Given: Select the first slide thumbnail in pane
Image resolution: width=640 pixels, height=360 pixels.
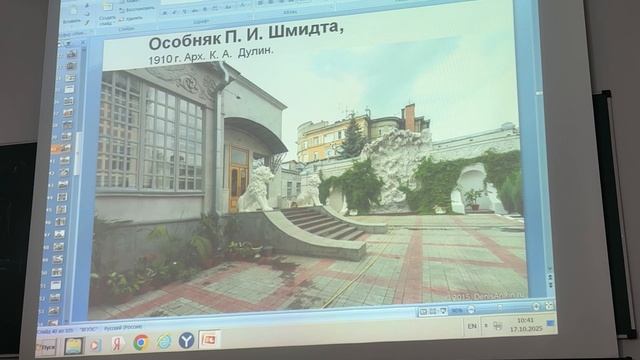Looking at the screenshot, I should 72,53.
